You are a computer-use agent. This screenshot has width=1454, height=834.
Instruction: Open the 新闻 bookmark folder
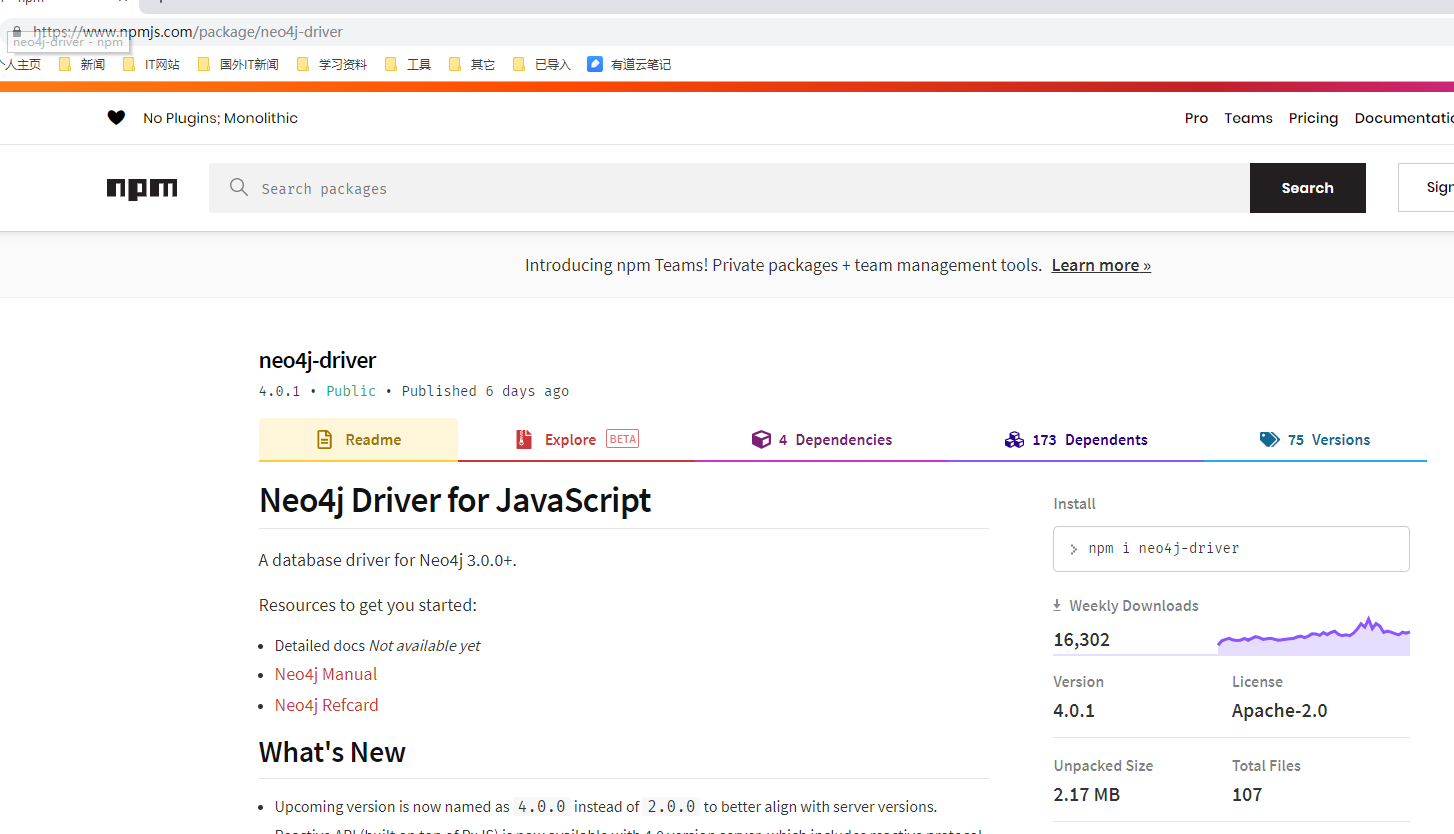tap(82, 64)
